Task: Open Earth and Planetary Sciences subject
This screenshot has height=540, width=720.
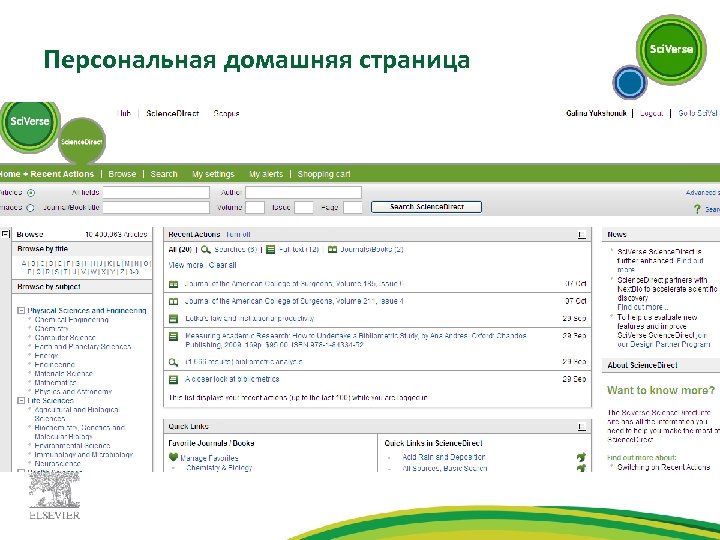Action: coord(83,347)
